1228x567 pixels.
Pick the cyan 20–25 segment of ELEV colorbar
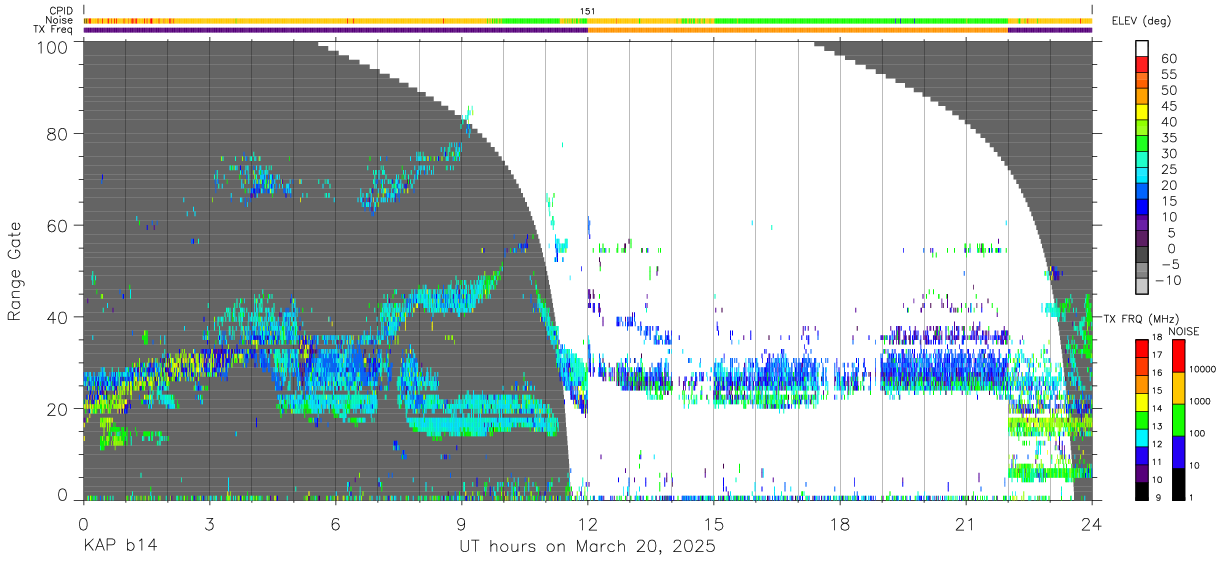point(1142,177)
